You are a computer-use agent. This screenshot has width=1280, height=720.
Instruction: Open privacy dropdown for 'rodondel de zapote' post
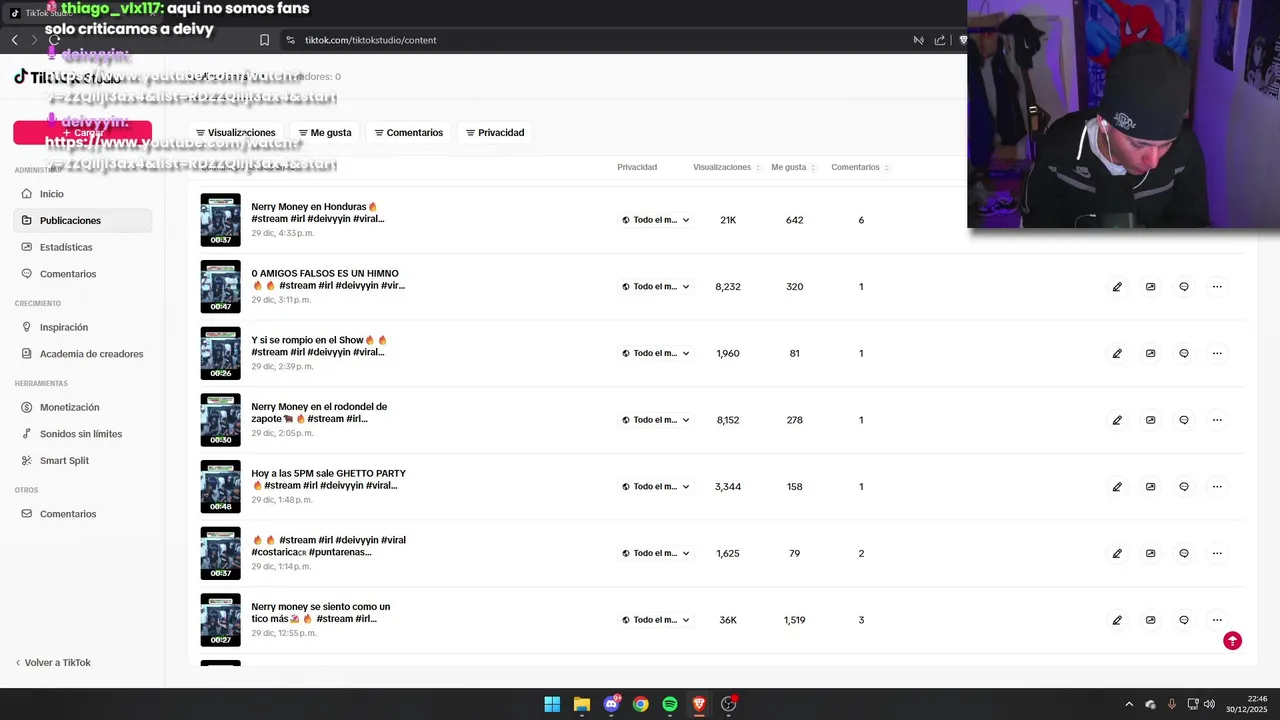click(656, 420)
